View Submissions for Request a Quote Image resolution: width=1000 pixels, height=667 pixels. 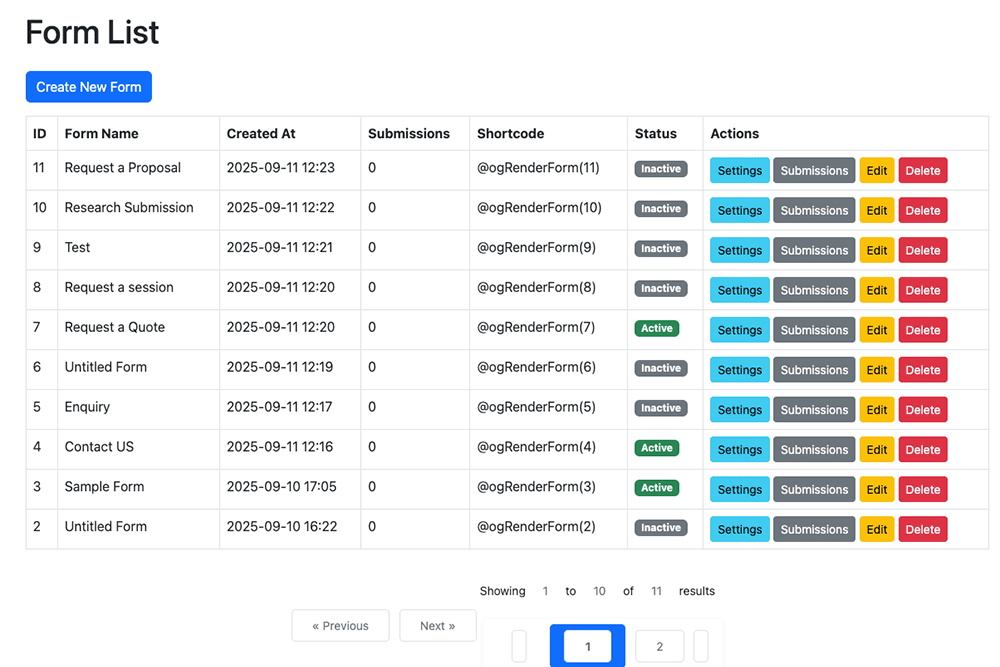click(813, 330)
